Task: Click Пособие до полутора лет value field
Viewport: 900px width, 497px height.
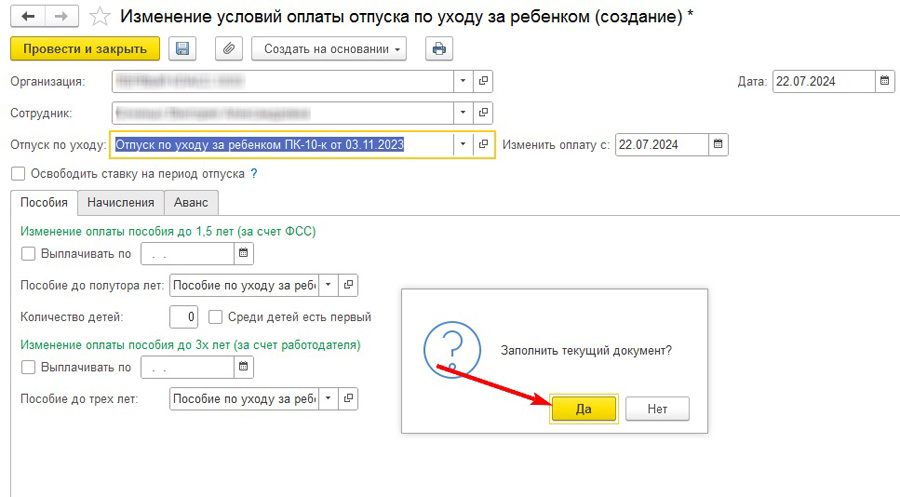Action: tap(244, 285)
